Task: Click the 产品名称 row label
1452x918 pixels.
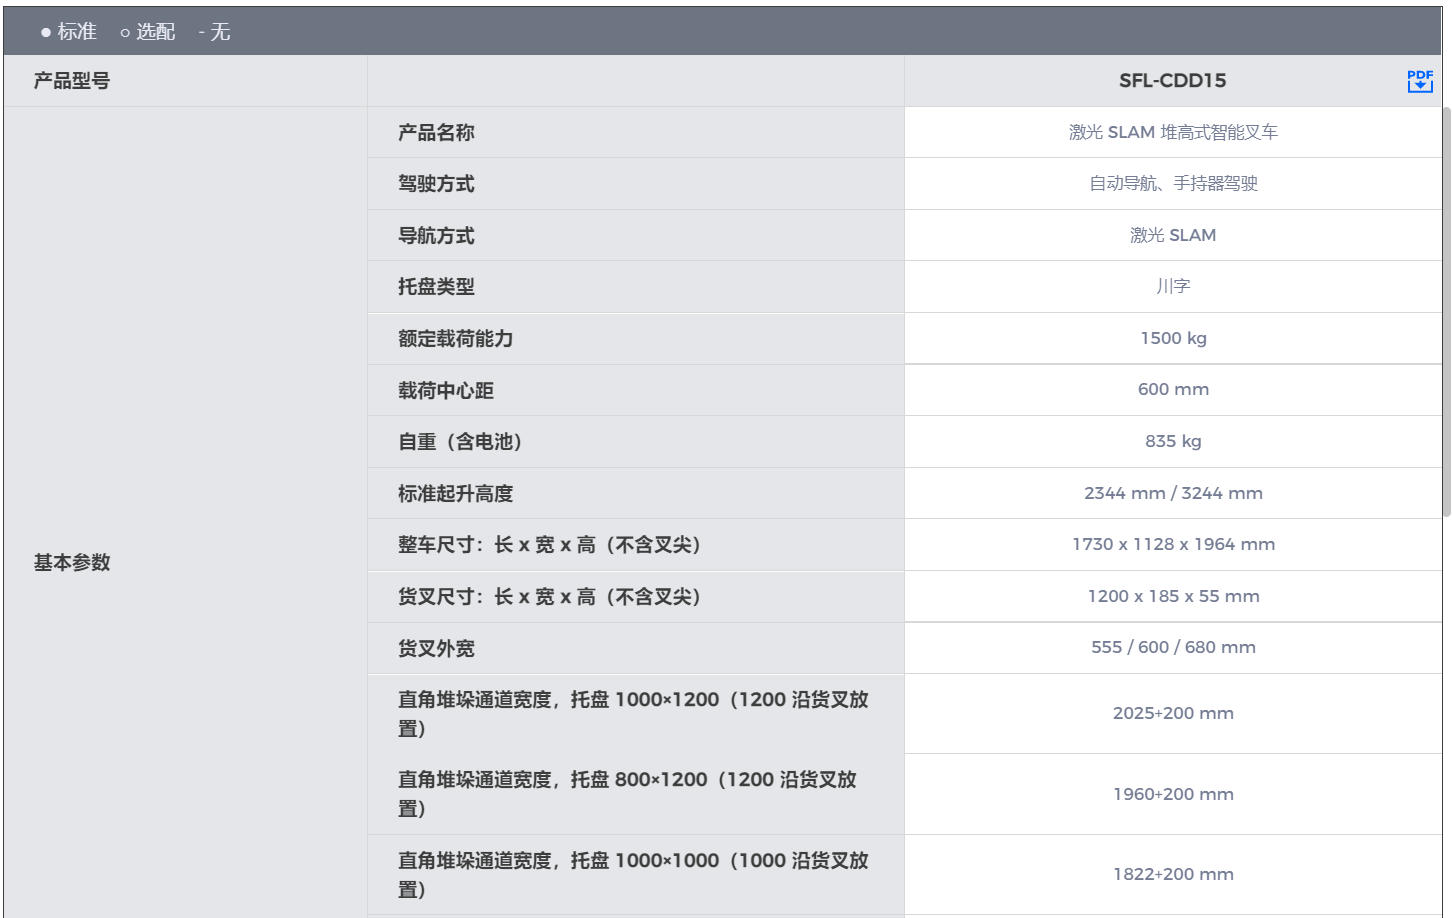Action: pos(436,132)
